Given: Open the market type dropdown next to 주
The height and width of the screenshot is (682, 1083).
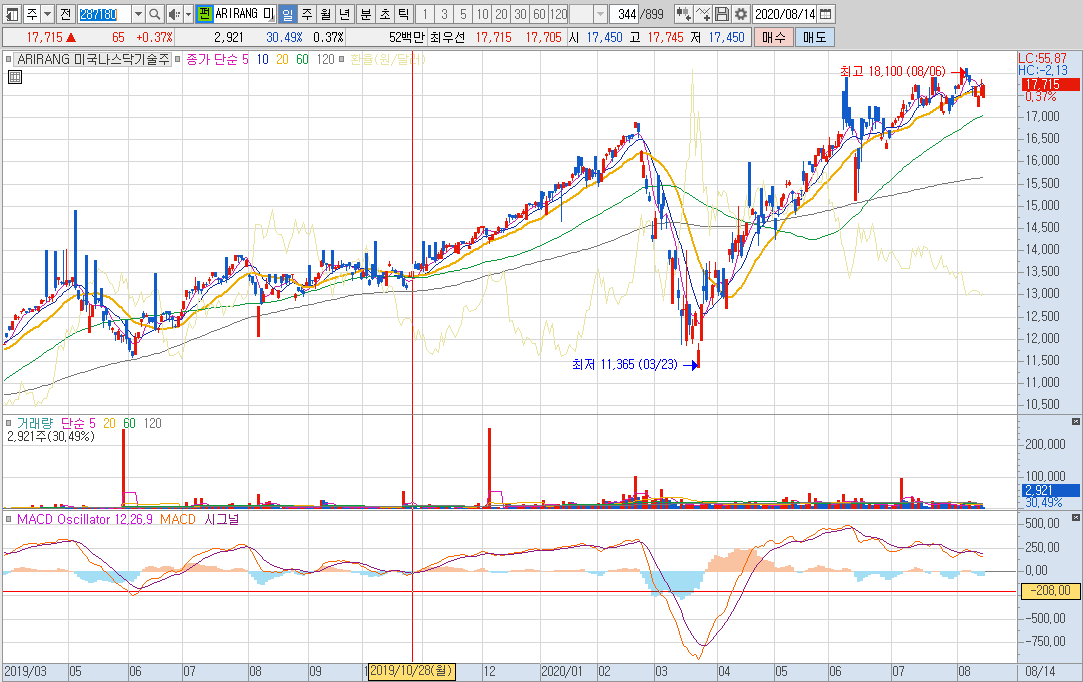Looking at the screenshot, I should coord(48,14).
